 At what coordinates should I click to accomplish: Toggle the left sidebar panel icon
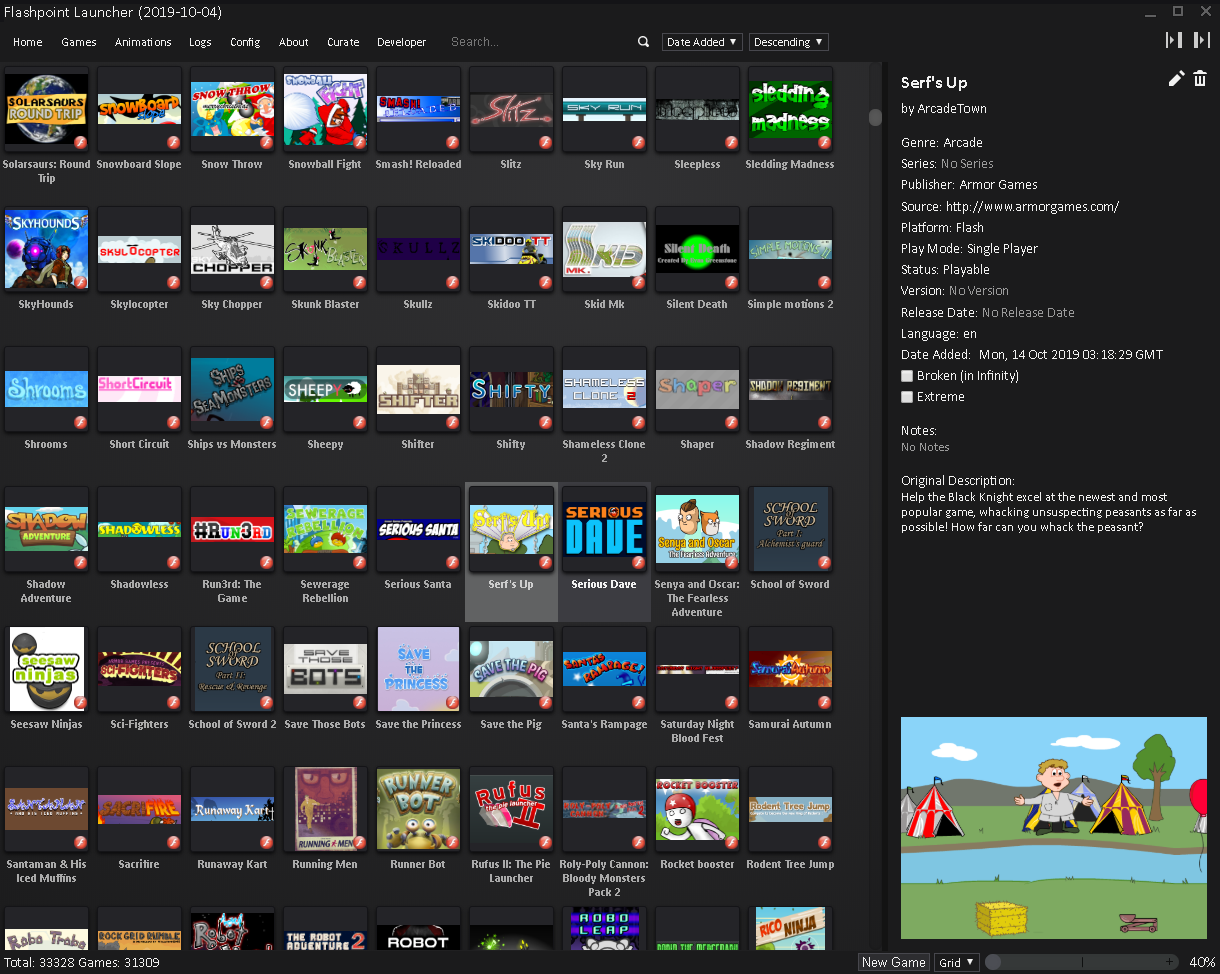point(1174,40)
